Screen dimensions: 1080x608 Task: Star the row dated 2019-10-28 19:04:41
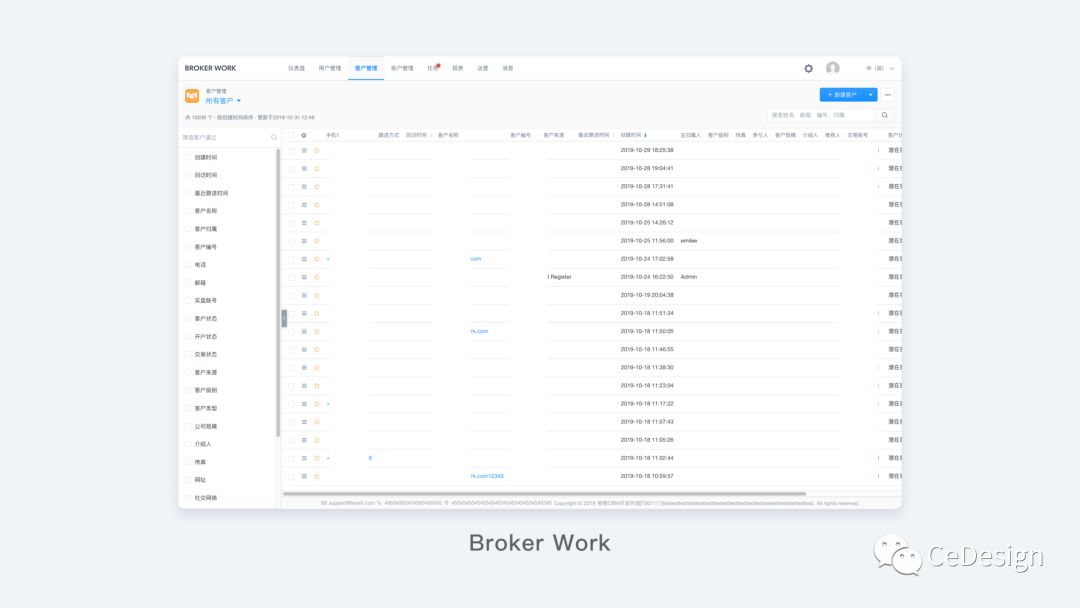(317, 168)
